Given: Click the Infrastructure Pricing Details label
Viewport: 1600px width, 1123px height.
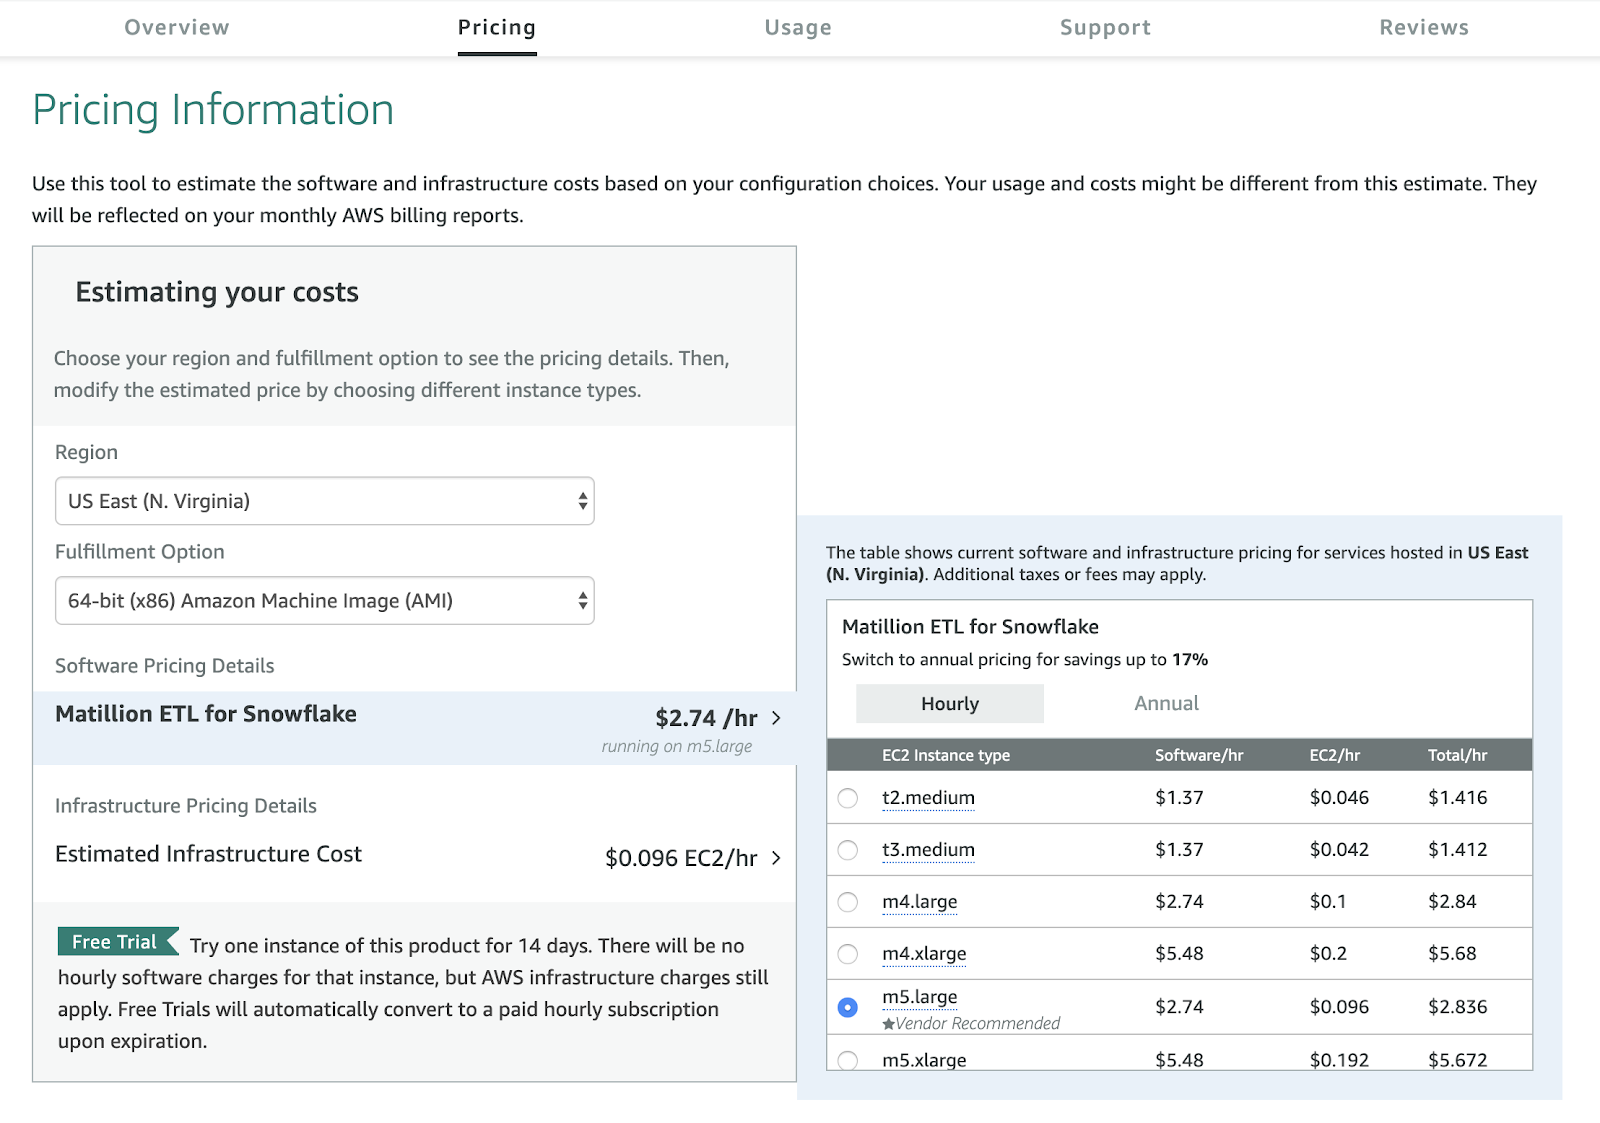Looking at the screenshot, I should (x=185, y=806).
